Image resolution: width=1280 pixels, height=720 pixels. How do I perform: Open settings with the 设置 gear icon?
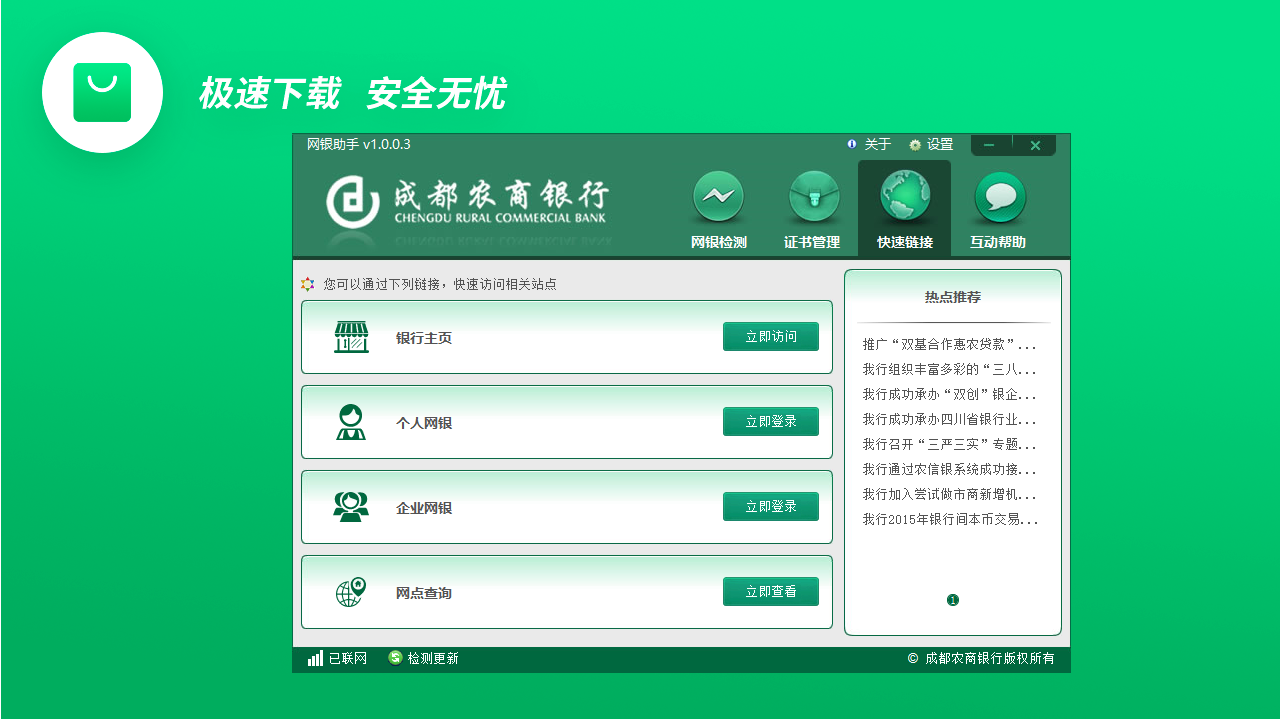click(x=917, y=144)
